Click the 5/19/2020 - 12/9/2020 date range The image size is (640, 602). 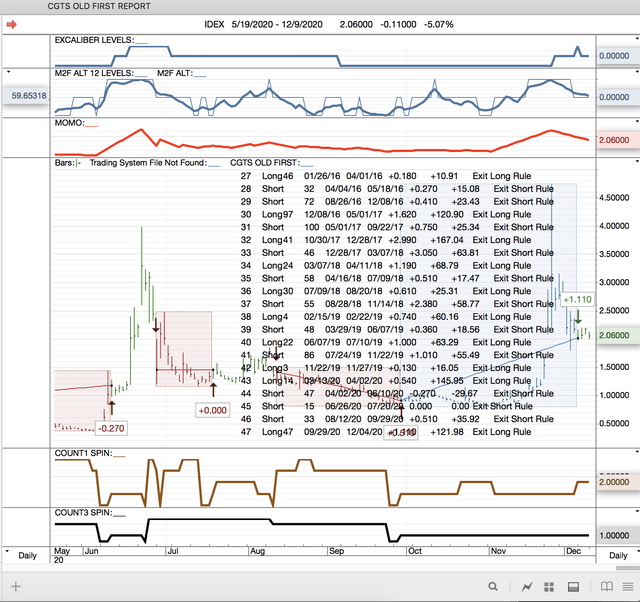(277, 24)
